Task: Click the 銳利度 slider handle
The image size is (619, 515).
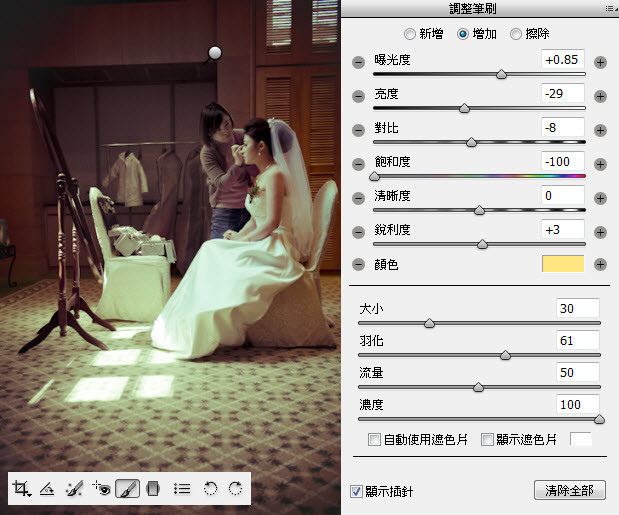Action: point(482,244)
